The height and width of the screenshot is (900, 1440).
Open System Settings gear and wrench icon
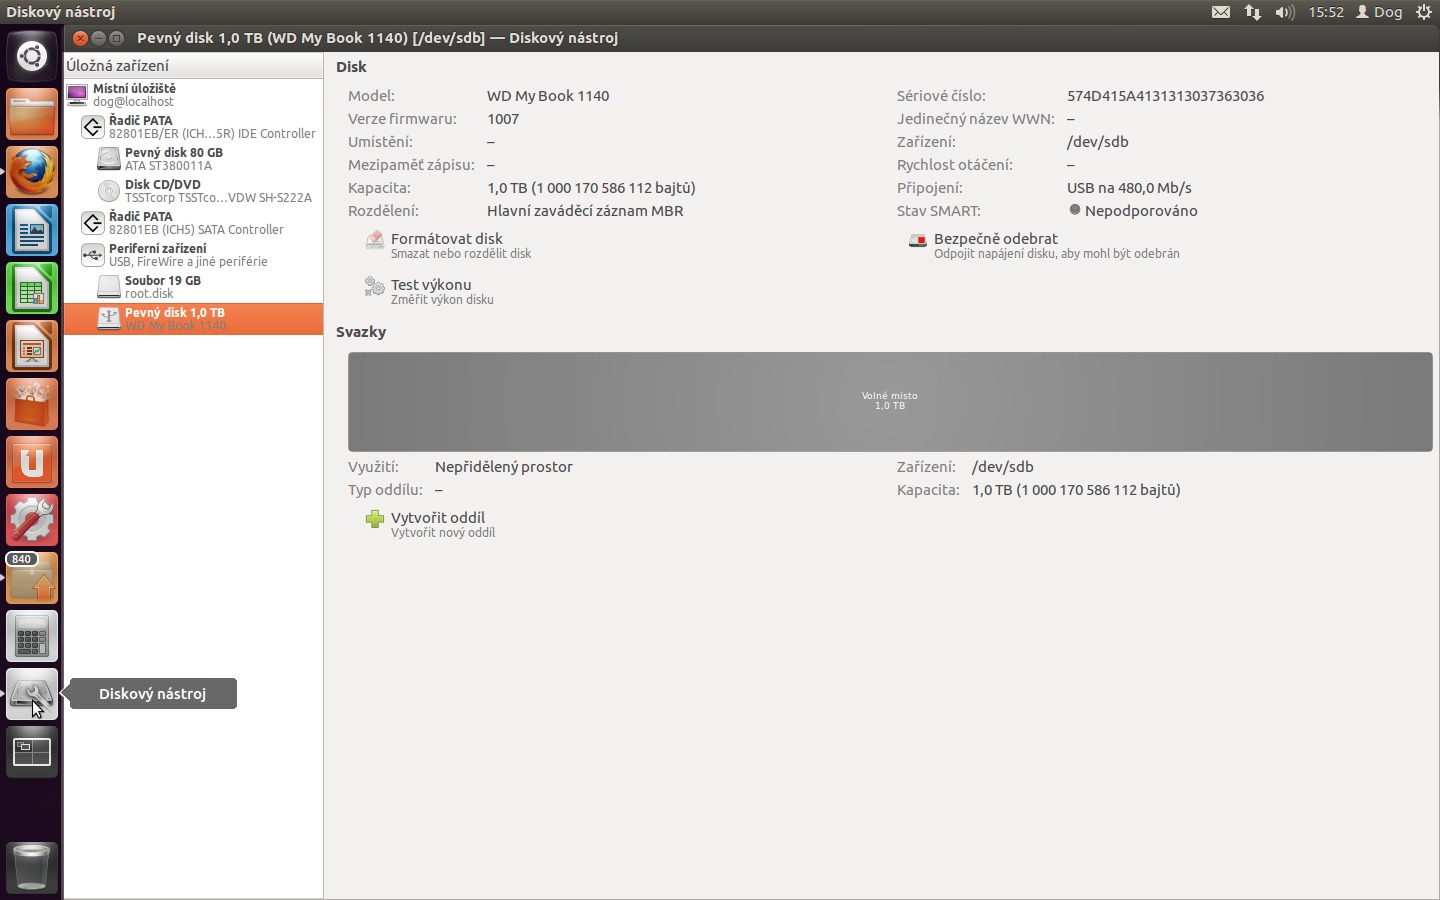tap(32, 520)
